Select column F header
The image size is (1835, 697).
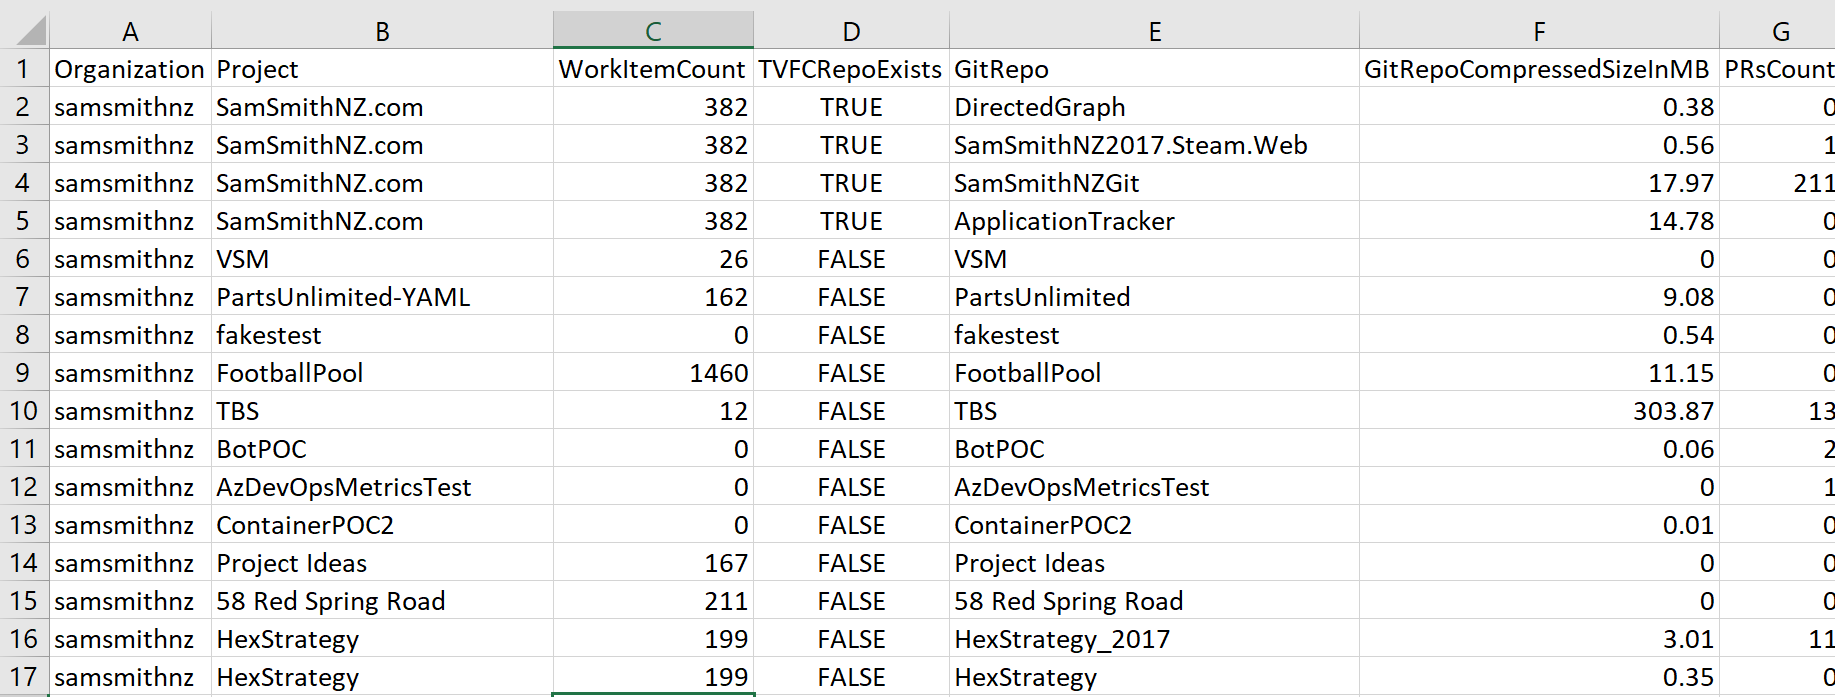1539,31
